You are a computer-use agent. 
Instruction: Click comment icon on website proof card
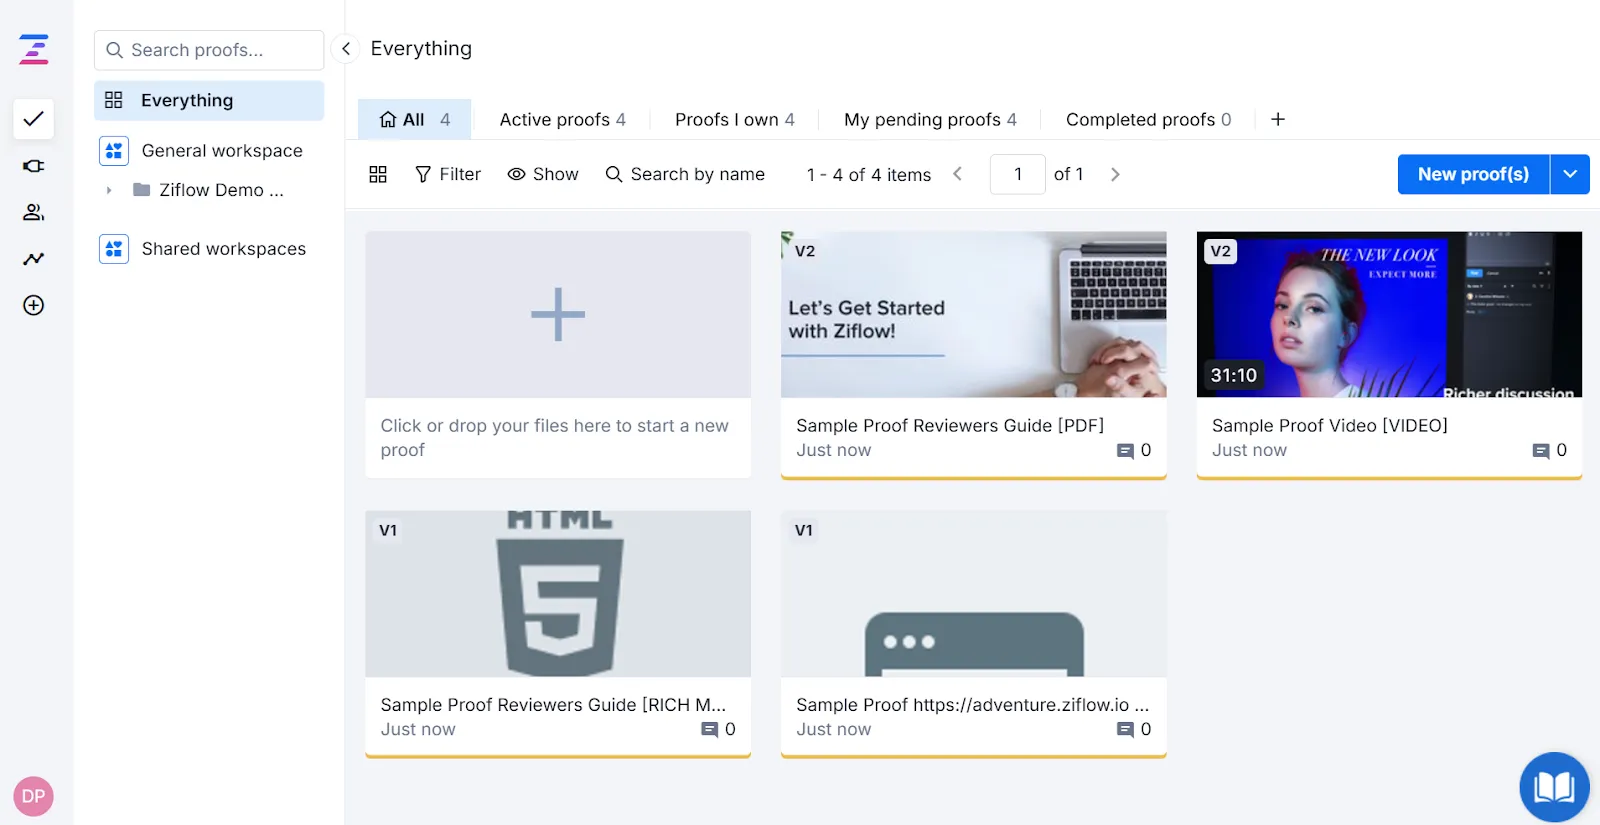[1125, 730]
